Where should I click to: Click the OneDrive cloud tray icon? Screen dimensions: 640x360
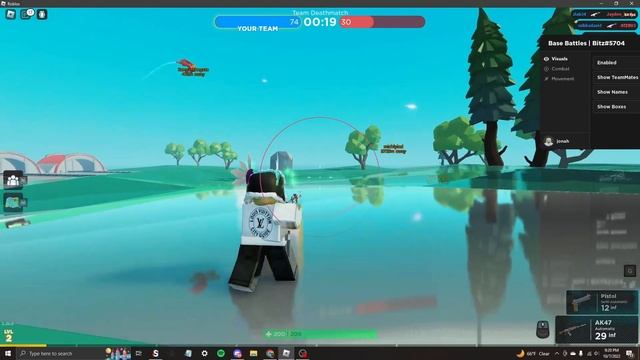point(573,353)
